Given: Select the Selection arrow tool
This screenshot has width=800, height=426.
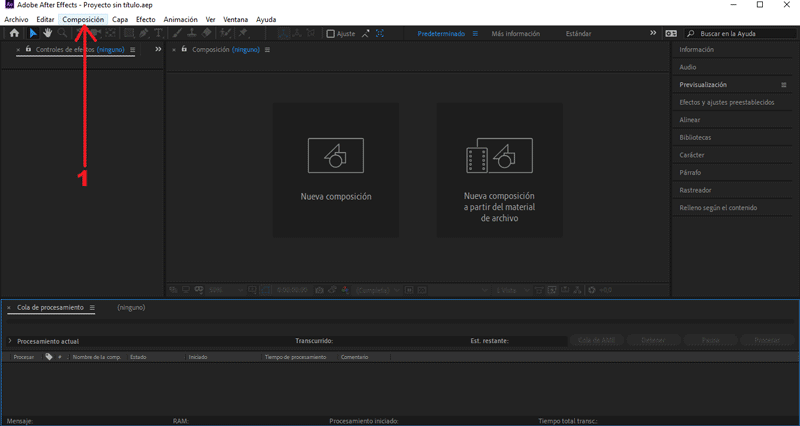Looking at the screenshot, I should [x=32, y=34].
